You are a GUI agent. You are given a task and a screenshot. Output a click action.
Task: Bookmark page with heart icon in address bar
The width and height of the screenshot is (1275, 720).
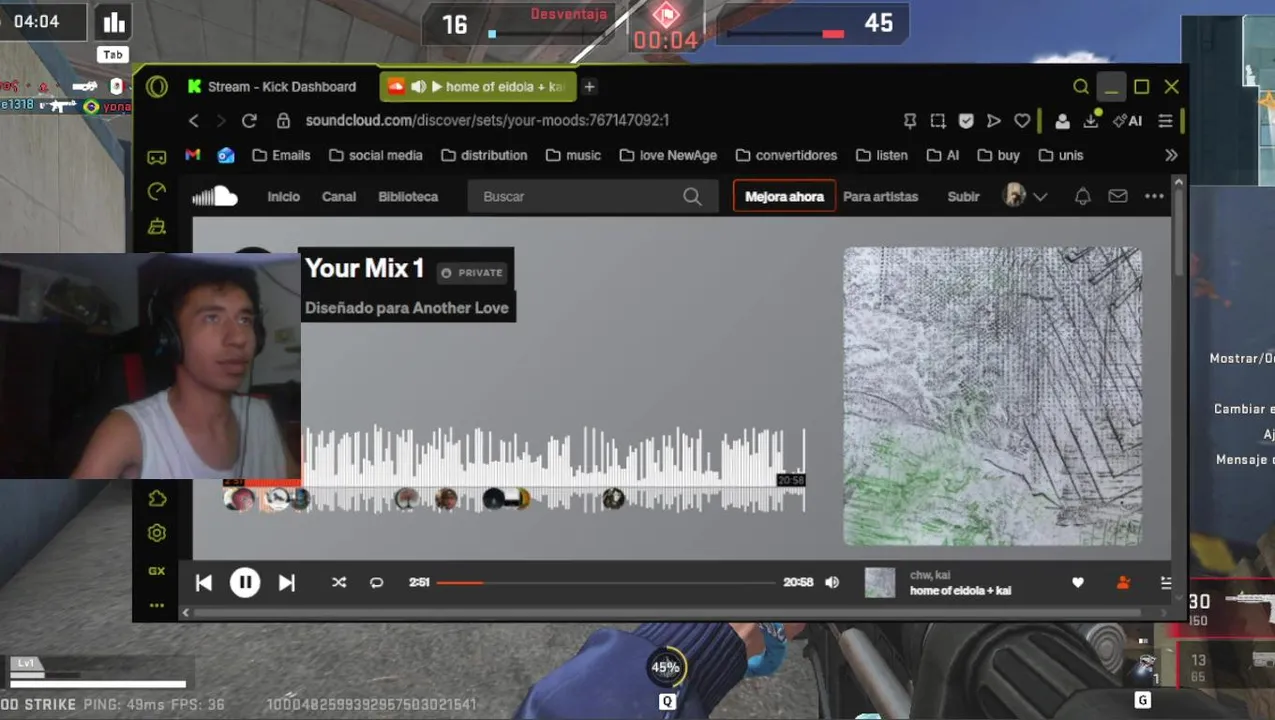1022,120
